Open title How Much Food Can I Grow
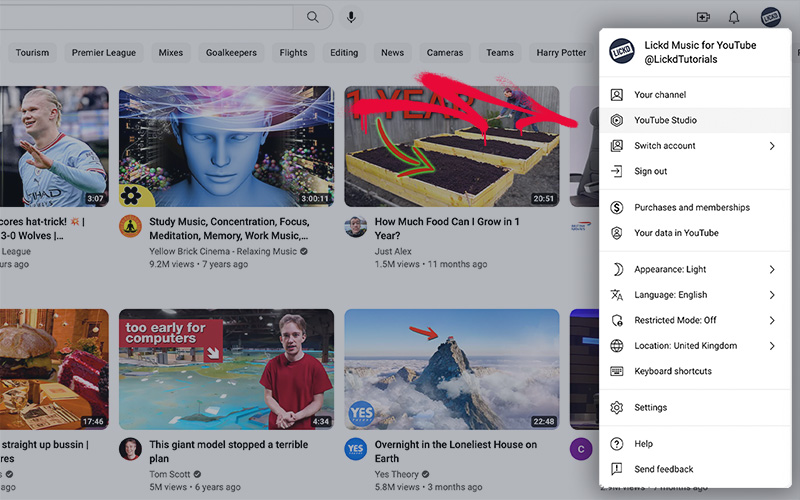800x500 pixels. point(447,229)
